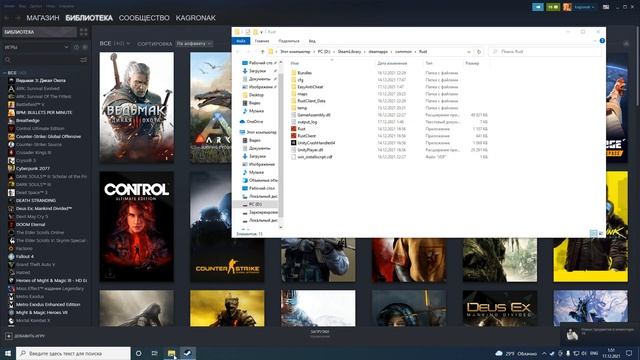Switch Steam library to grid collections view
This screenshot has height=360, width=640.
click(x=84, y=32)
